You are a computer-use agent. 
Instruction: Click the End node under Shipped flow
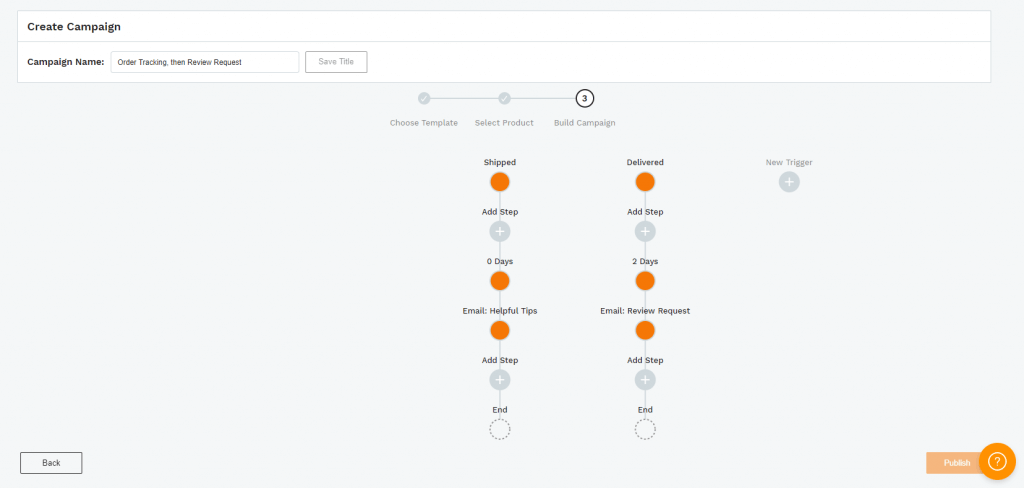coord(500,429)
